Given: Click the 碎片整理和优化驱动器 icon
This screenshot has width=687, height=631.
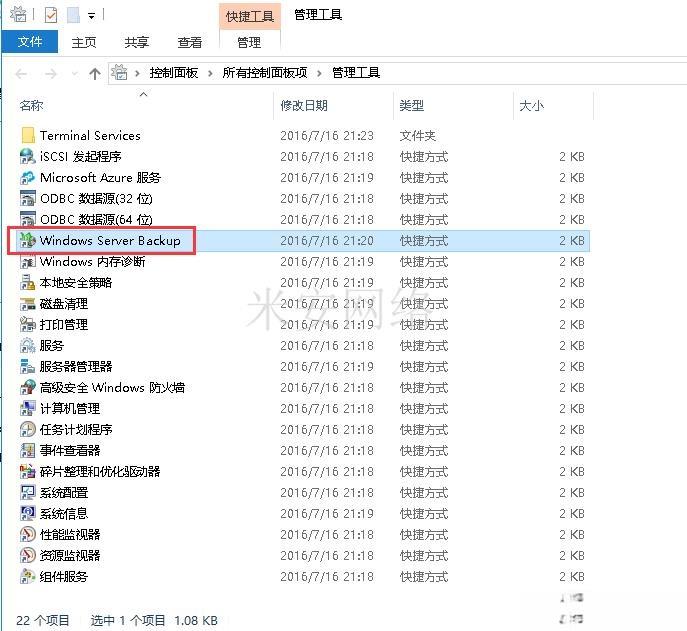Looking at the screenshot, I should [x=28, y=471].
